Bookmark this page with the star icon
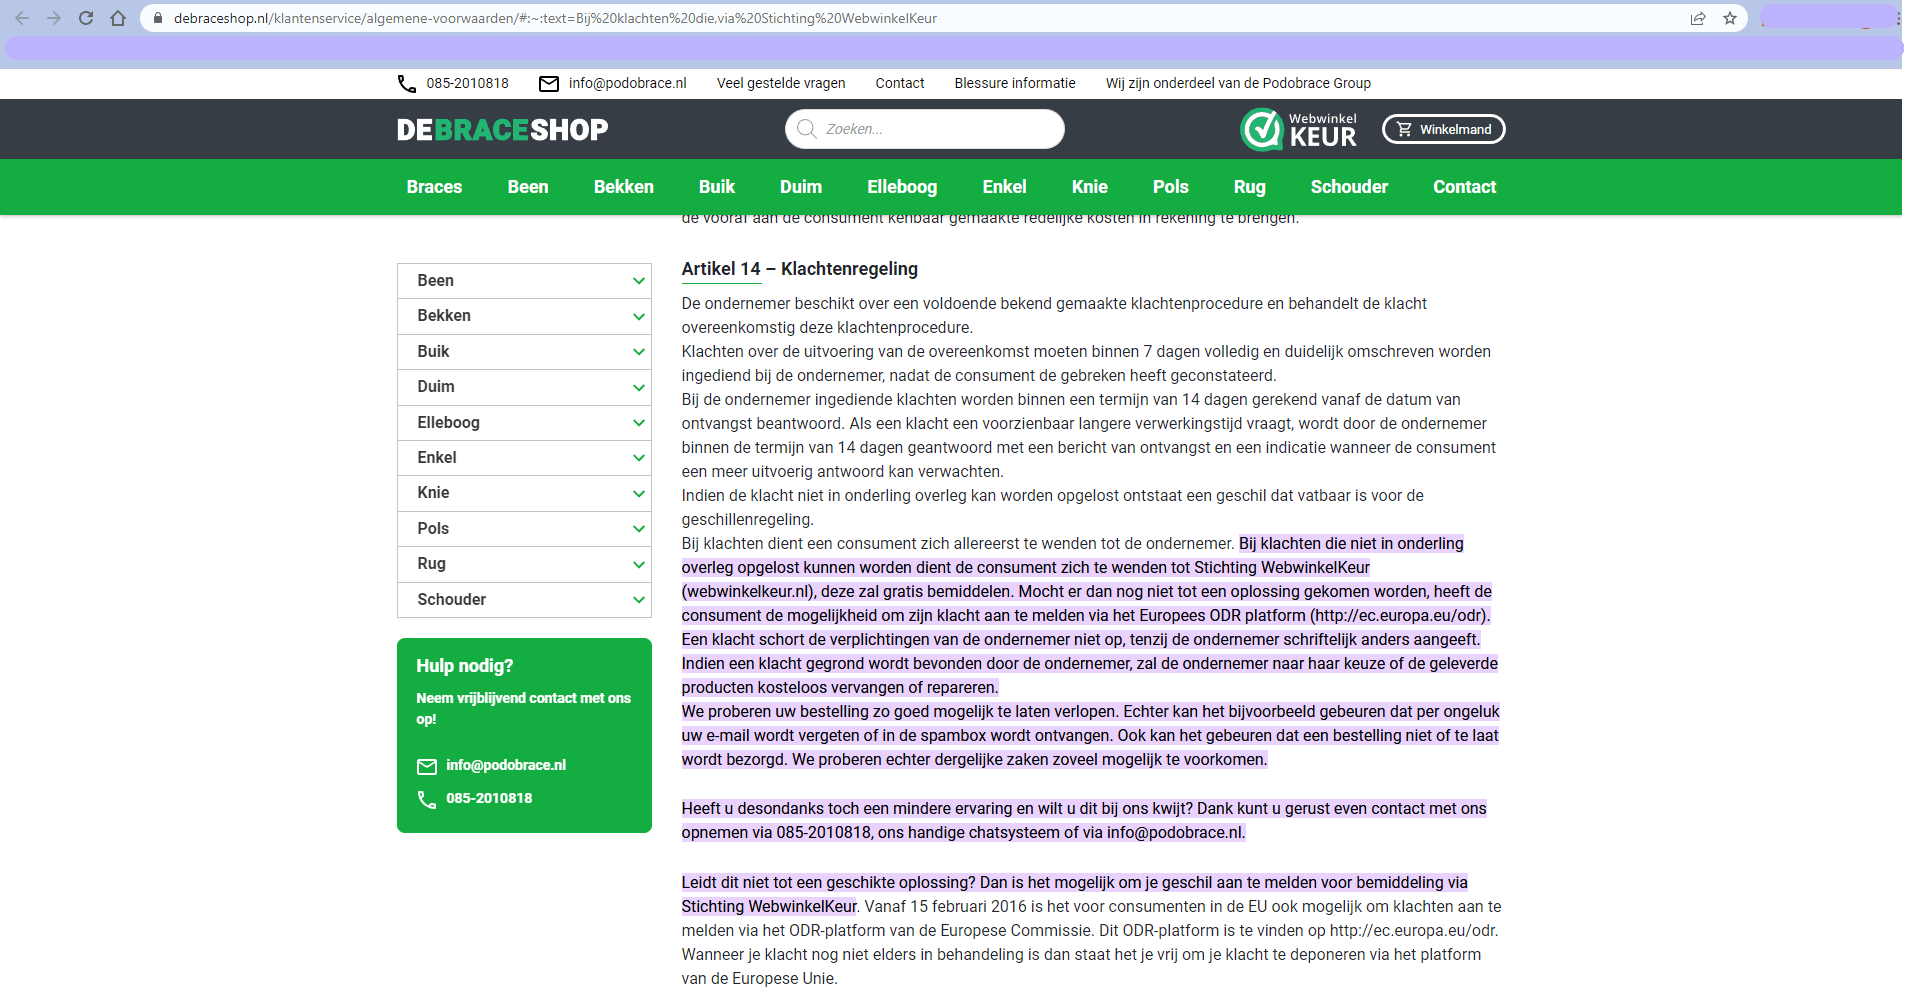This screenshot has height=998, width=1905. click(1730, 18)
